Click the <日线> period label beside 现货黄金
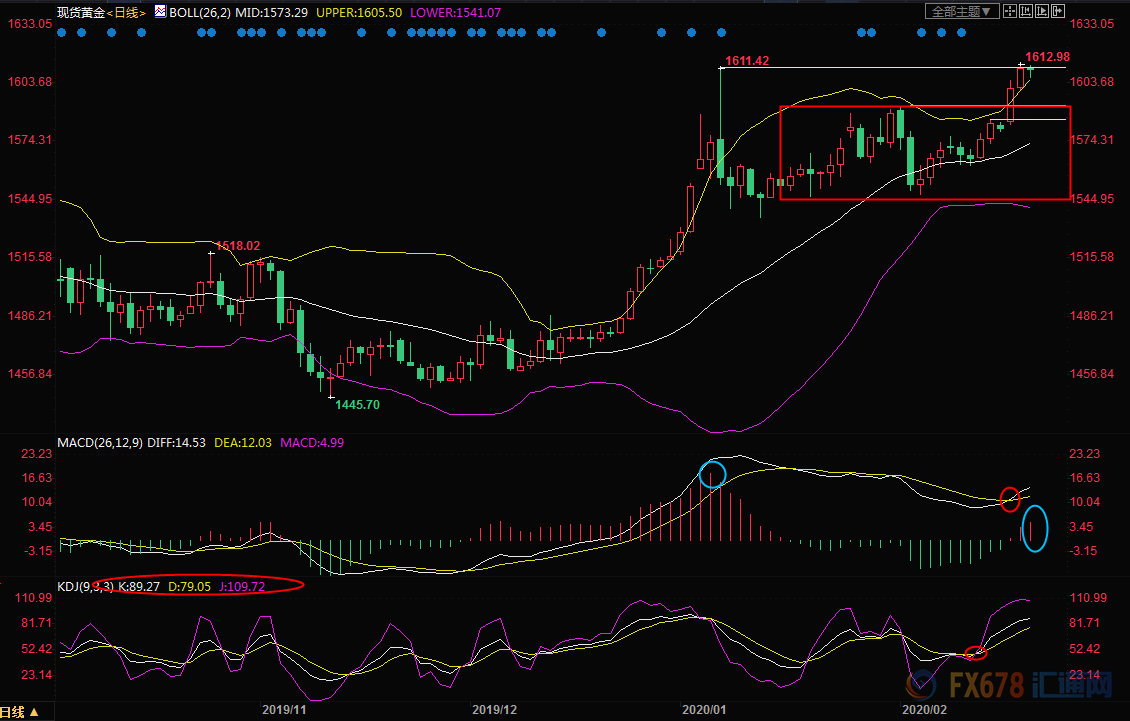Screen dimensions: 1130x721 click(127, 13)
